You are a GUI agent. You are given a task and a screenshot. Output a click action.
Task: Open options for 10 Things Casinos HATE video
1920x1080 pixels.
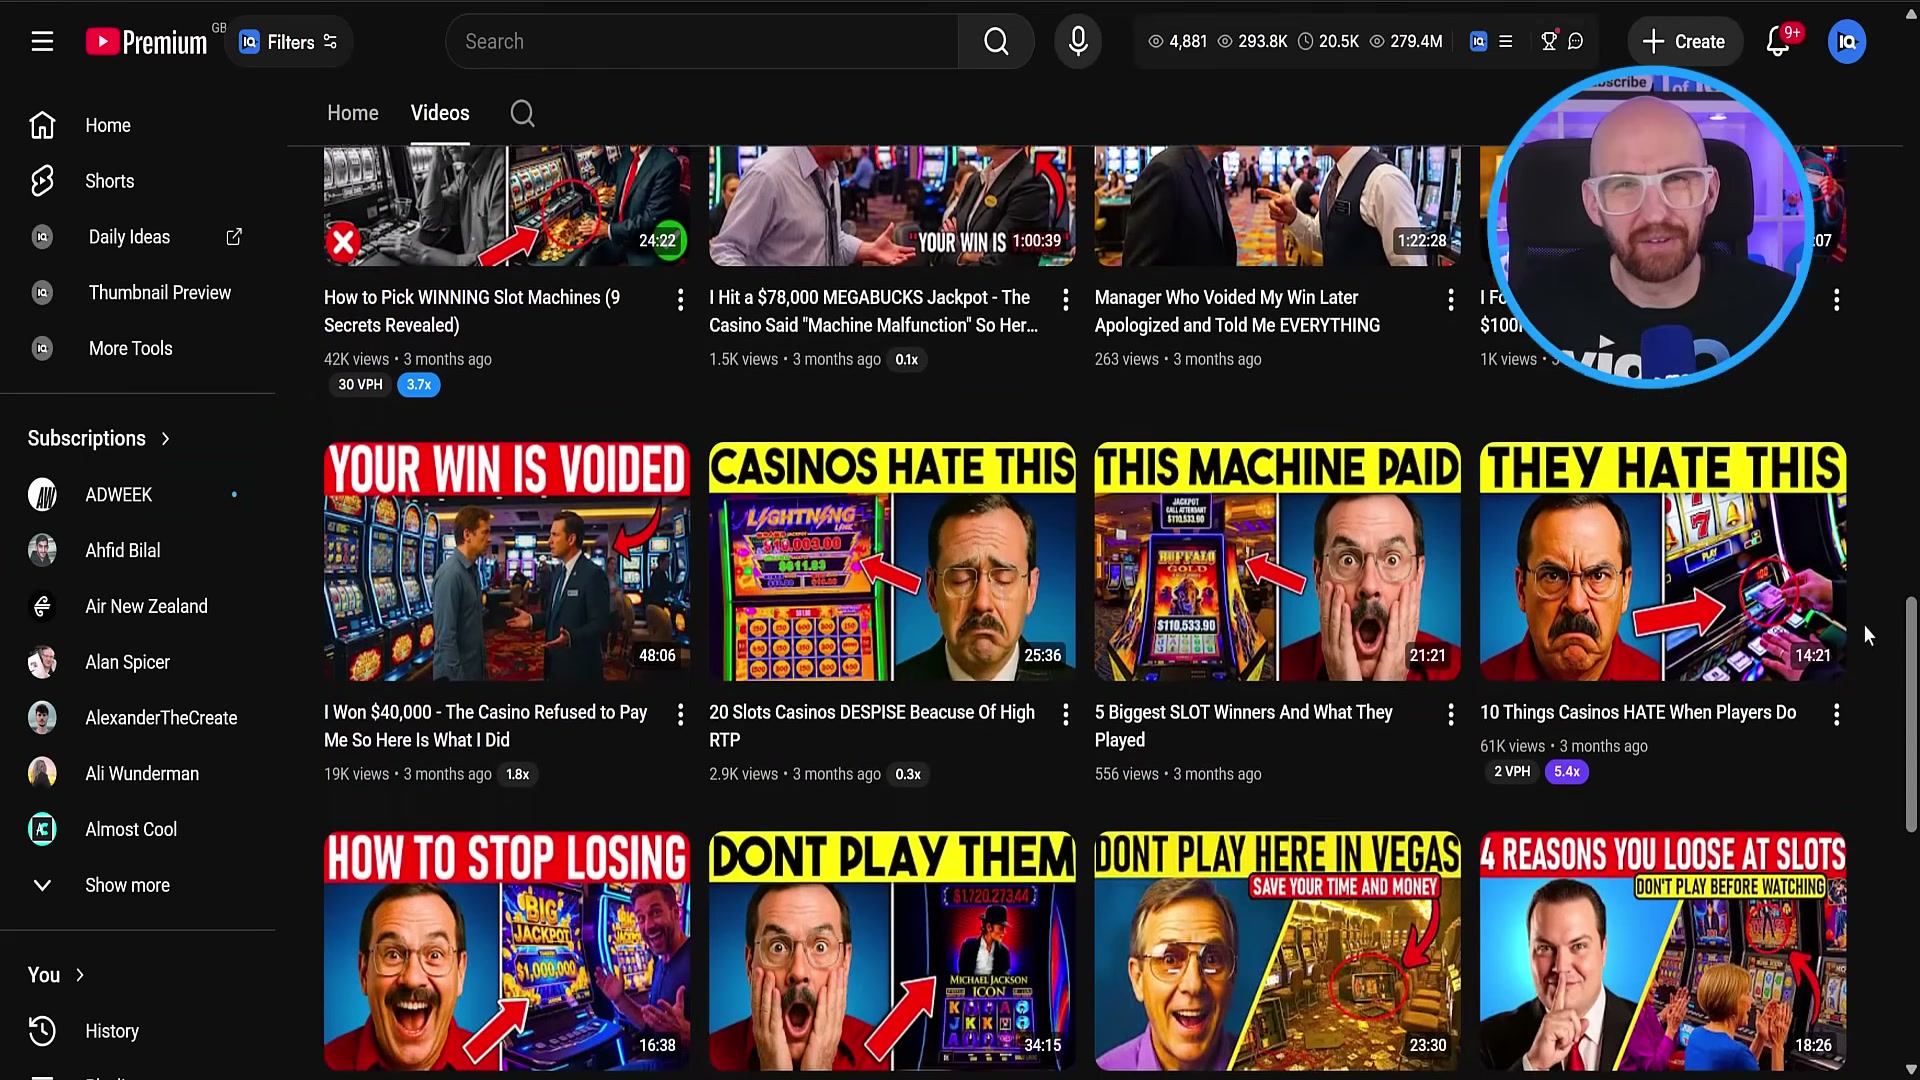point(1836,714)
